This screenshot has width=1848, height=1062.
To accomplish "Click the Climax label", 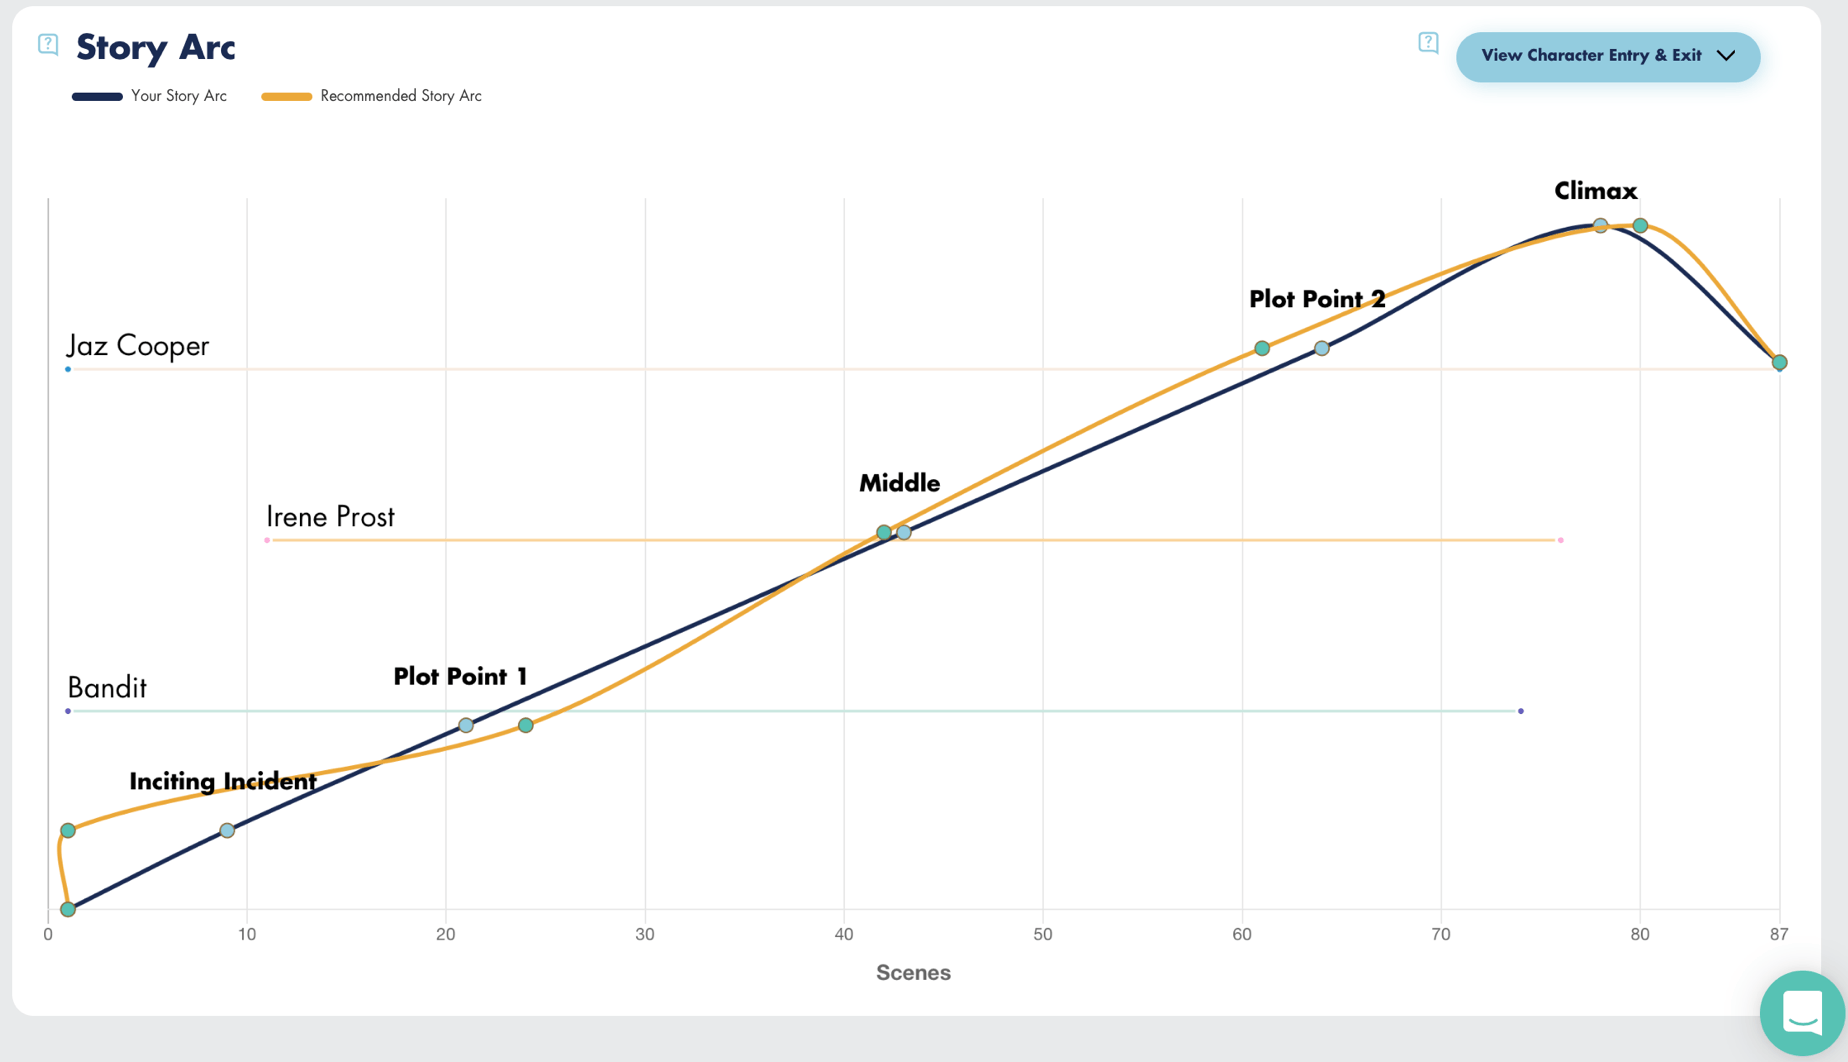I will pos(1595,191).
